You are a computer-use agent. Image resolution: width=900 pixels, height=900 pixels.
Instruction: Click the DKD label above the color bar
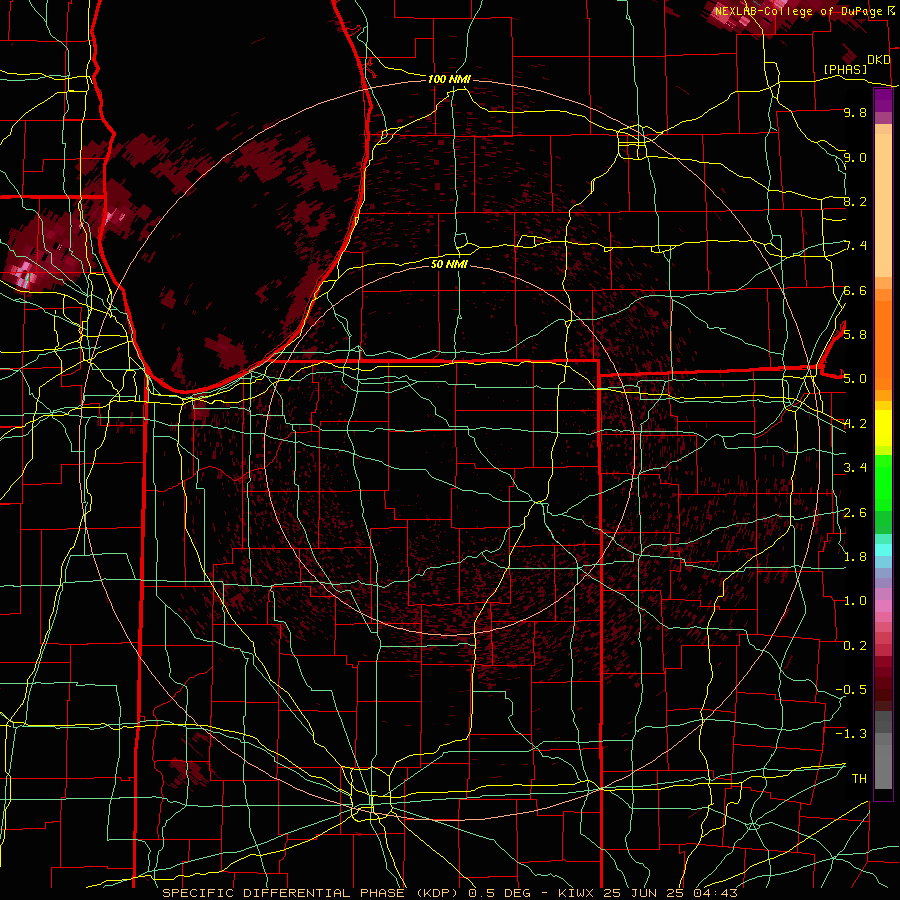click(x=878, y=60)
